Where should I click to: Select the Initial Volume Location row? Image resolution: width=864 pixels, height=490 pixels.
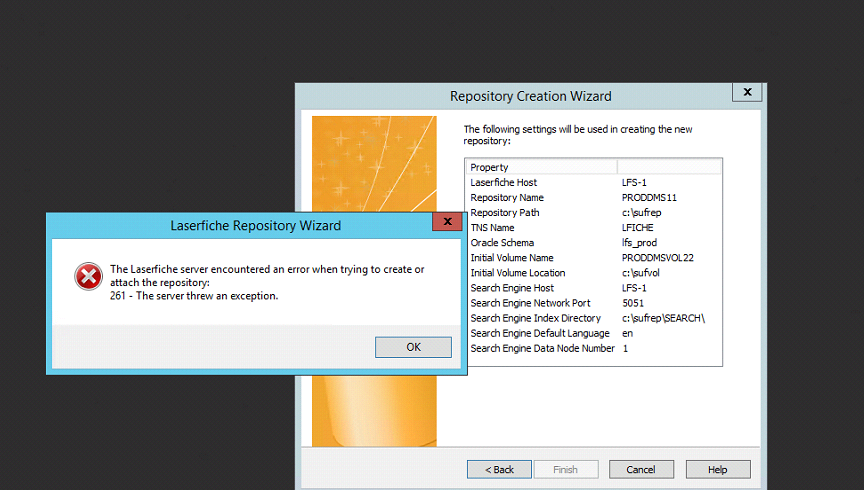click(x=593, y=273)
